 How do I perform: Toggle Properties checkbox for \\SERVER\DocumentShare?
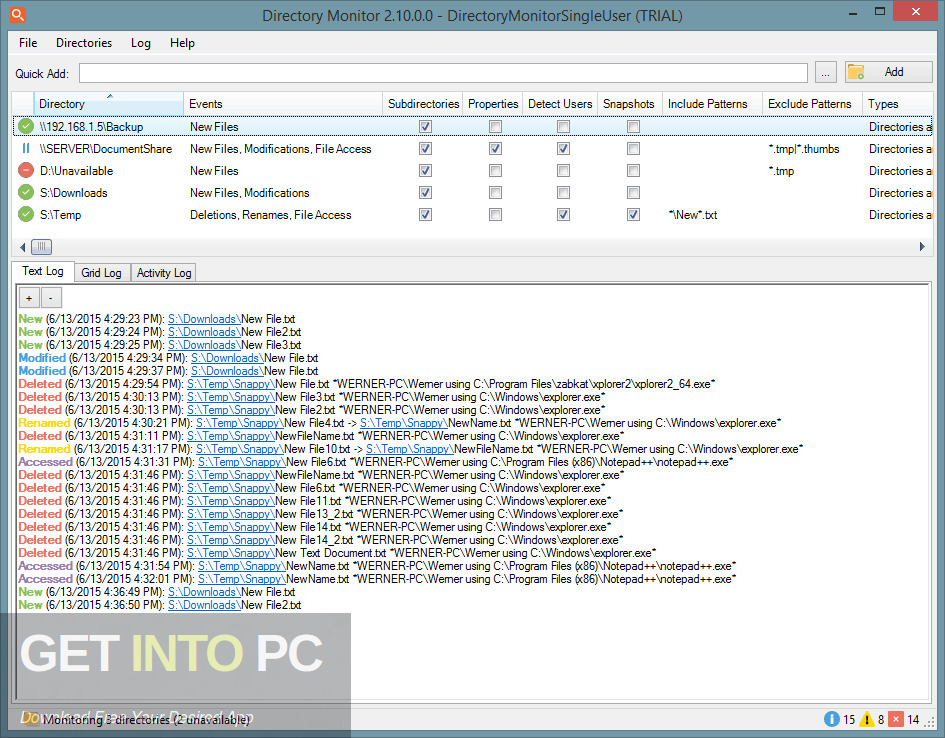[x=495, y=149]
